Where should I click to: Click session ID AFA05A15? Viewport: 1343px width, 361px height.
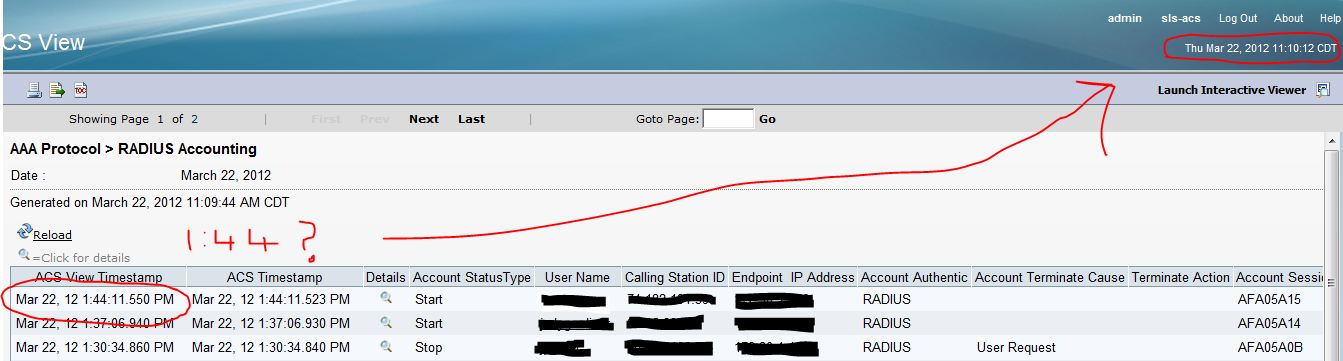[1268, 299]
